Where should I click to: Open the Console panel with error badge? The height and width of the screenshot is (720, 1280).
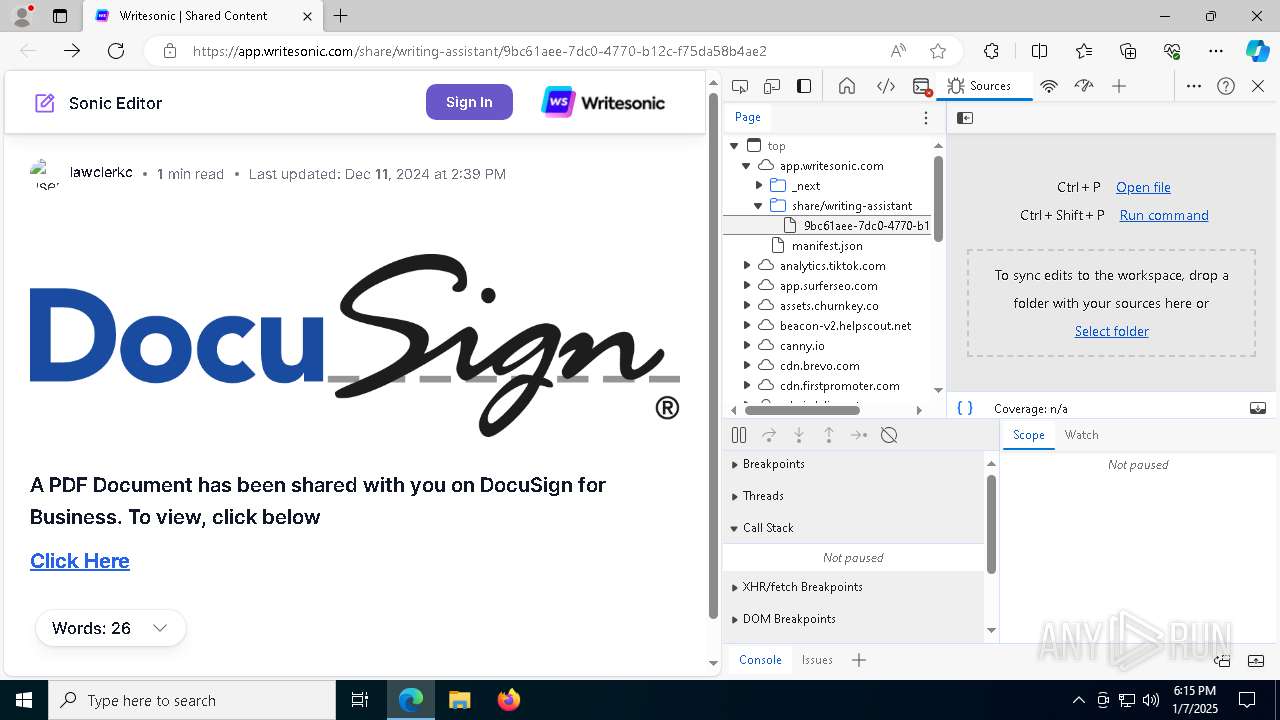point(923,86)
